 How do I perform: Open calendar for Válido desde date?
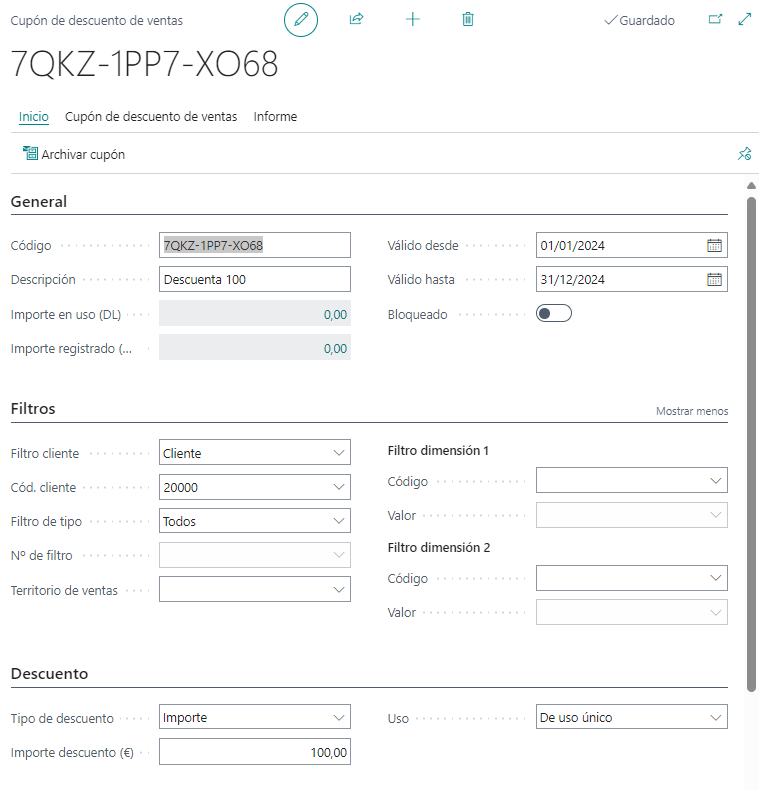tap(714, 245)
